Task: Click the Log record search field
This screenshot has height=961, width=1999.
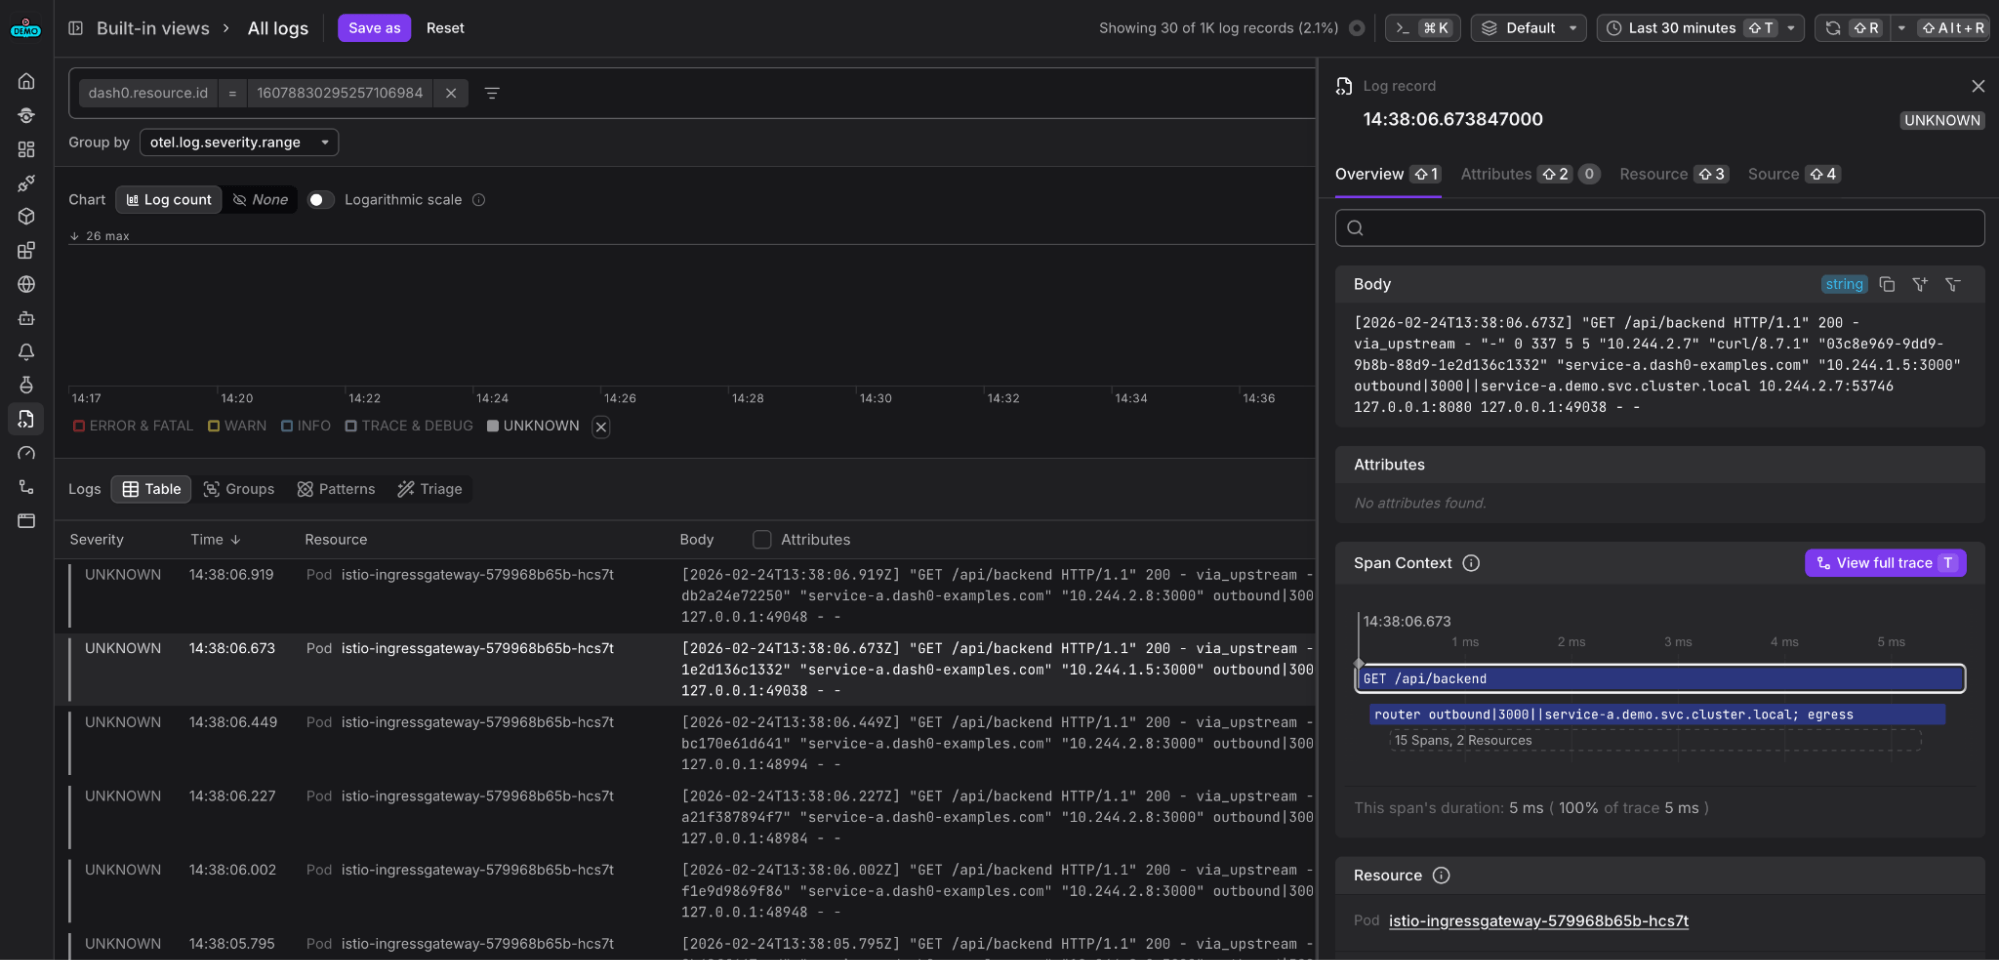Action: (1659, 228)
